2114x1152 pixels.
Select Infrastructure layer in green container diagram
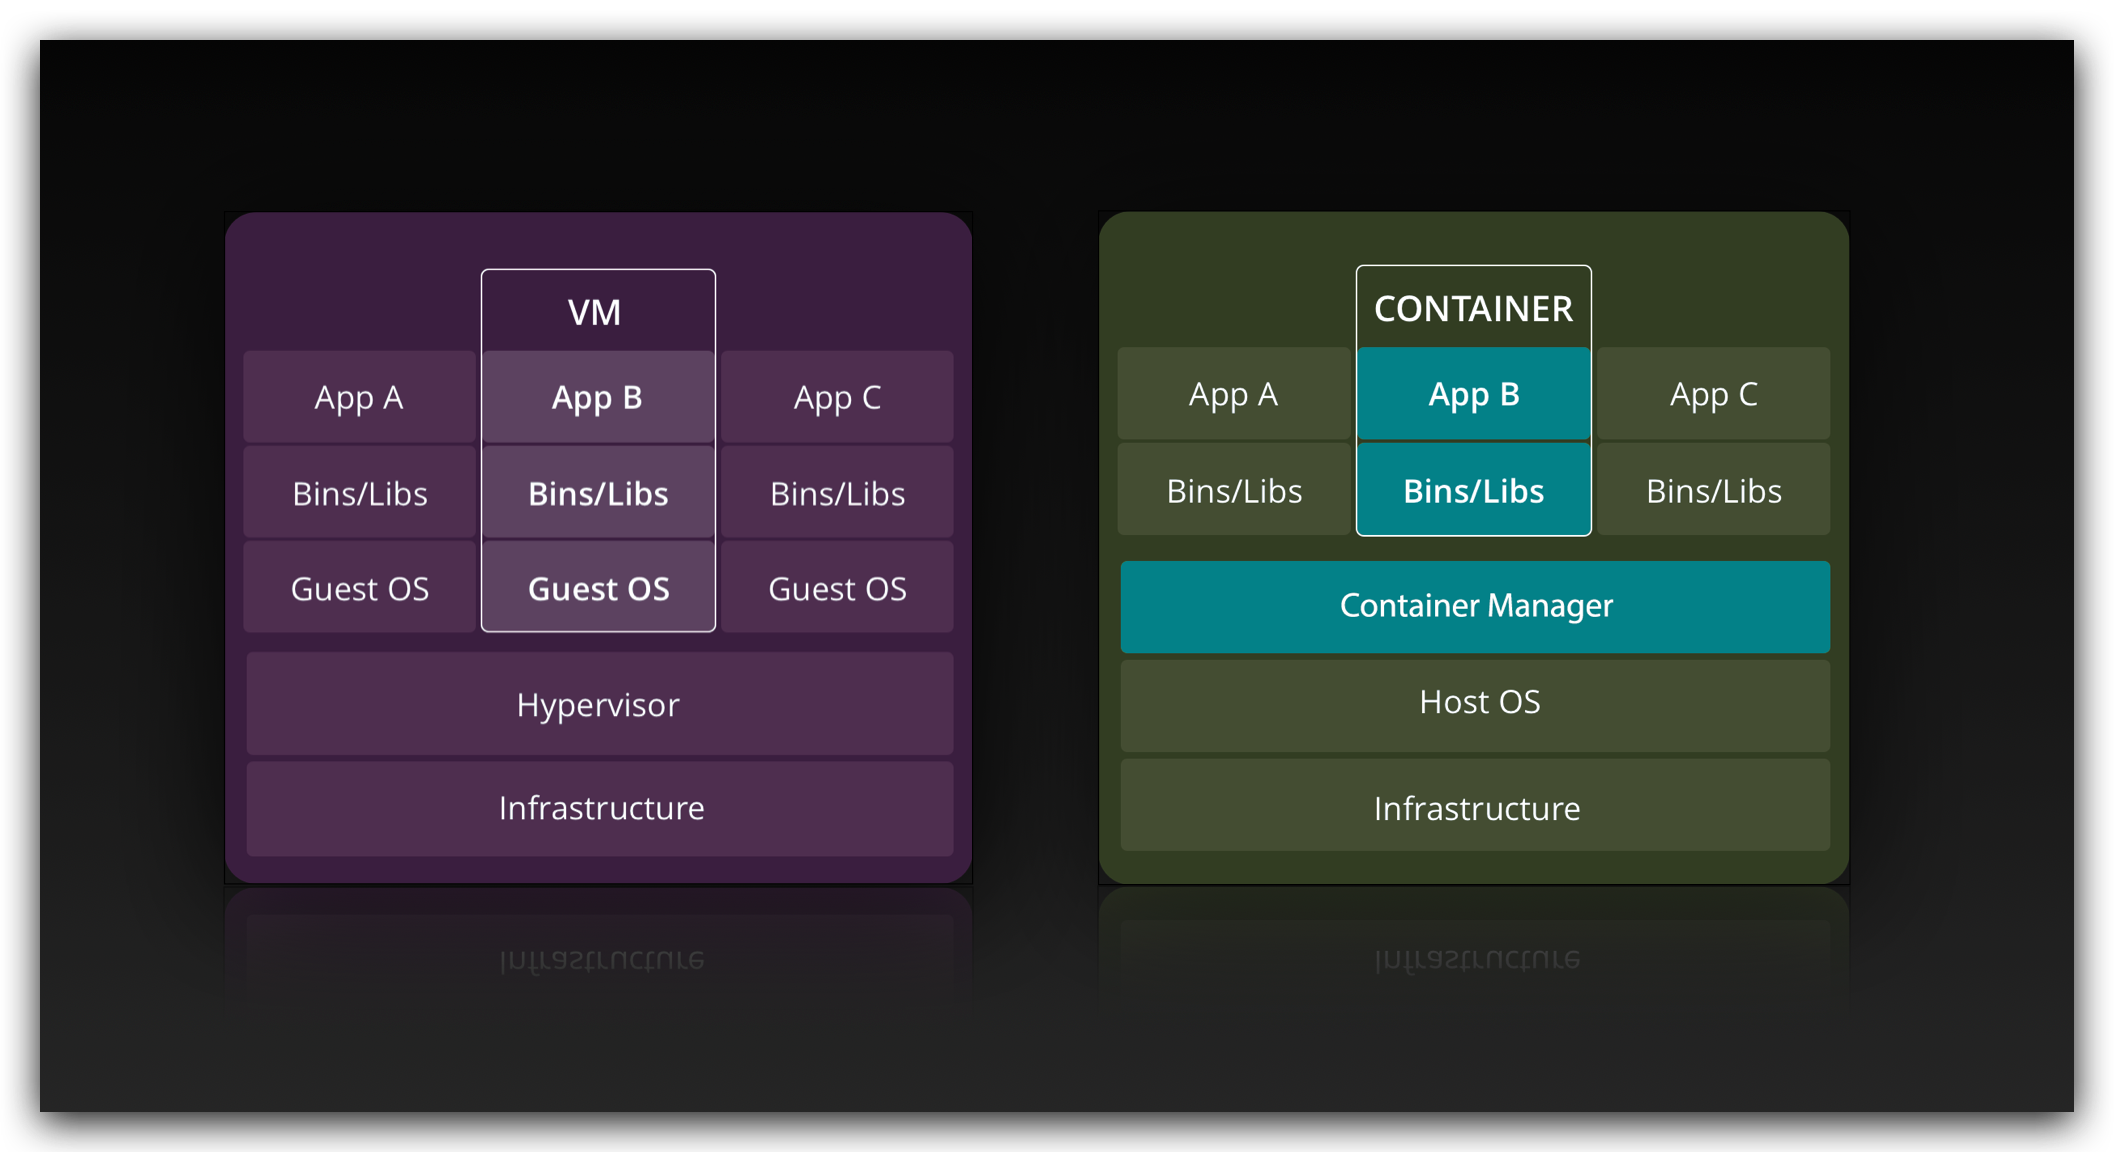coord(1475,806)
